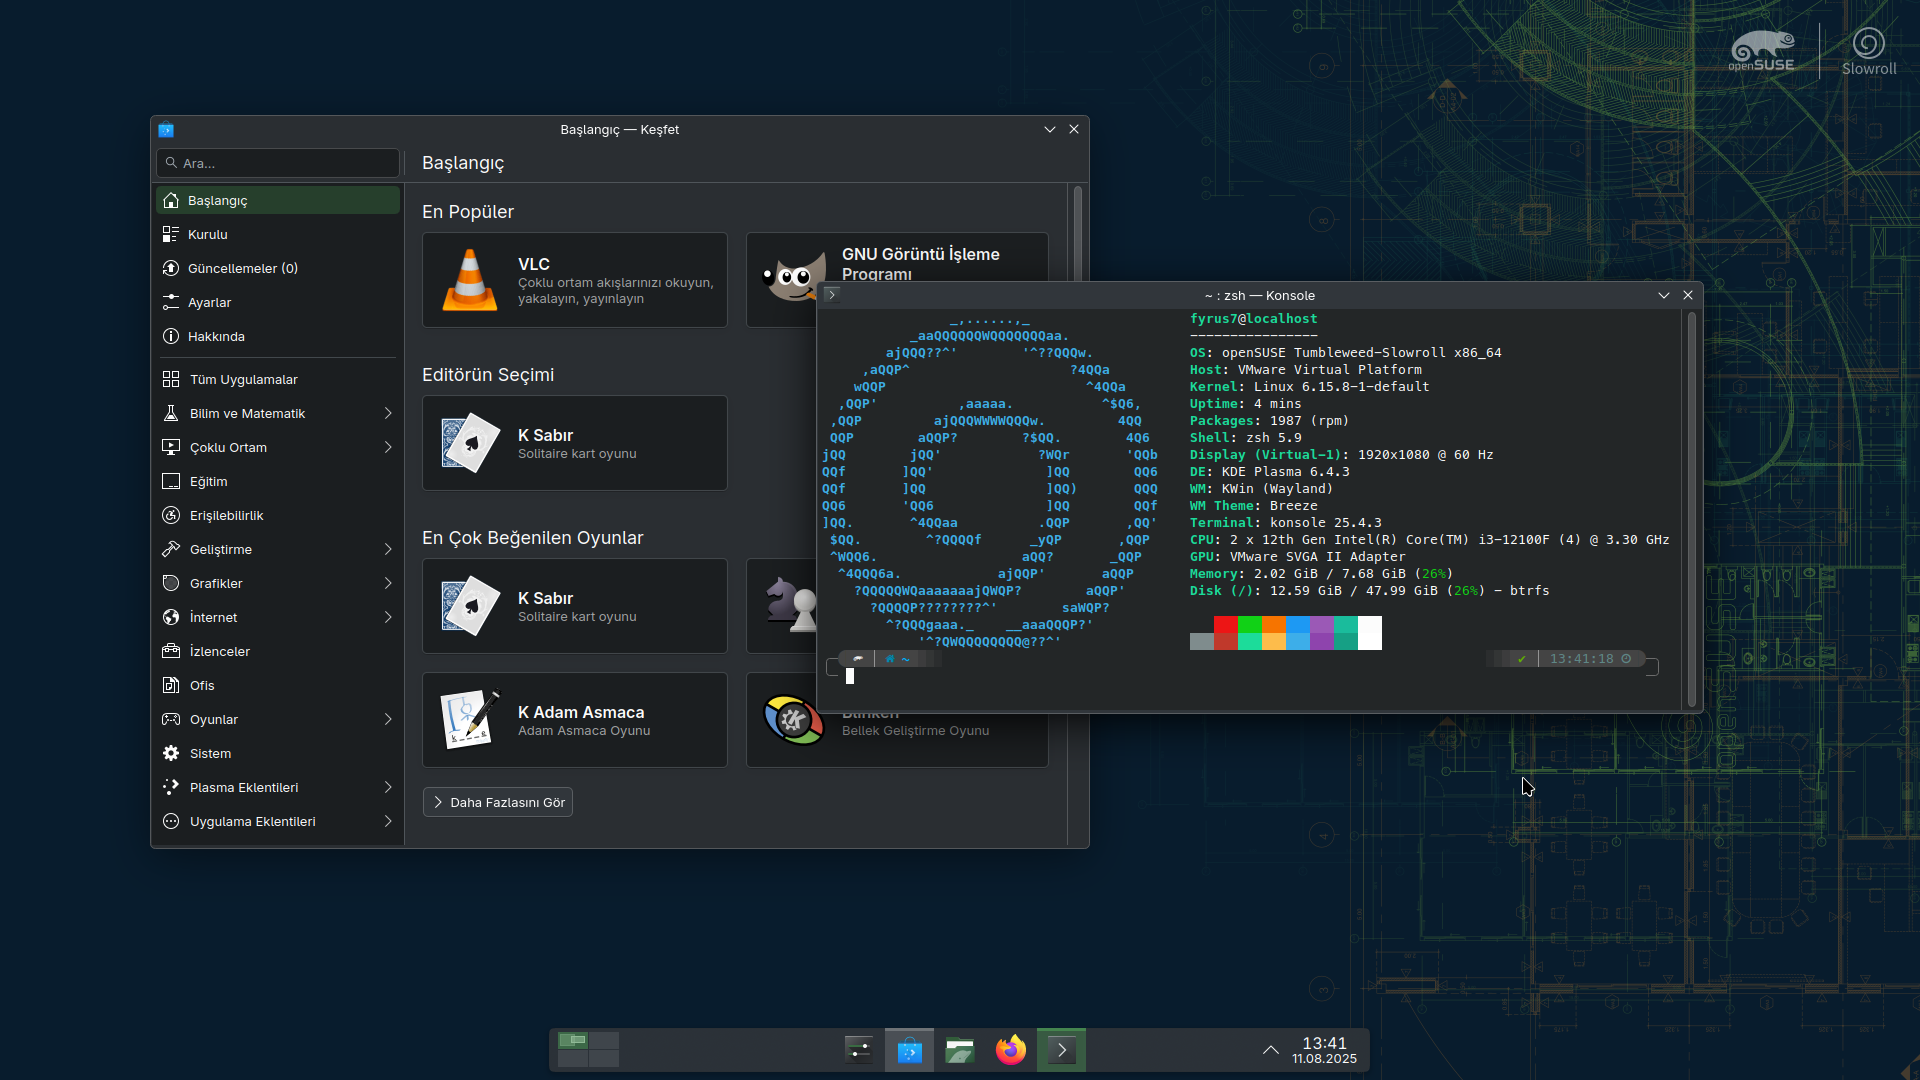Viewport: 1920px width, 1080px height.
Task: Click the Eğitim category icon
Action: 171,481
